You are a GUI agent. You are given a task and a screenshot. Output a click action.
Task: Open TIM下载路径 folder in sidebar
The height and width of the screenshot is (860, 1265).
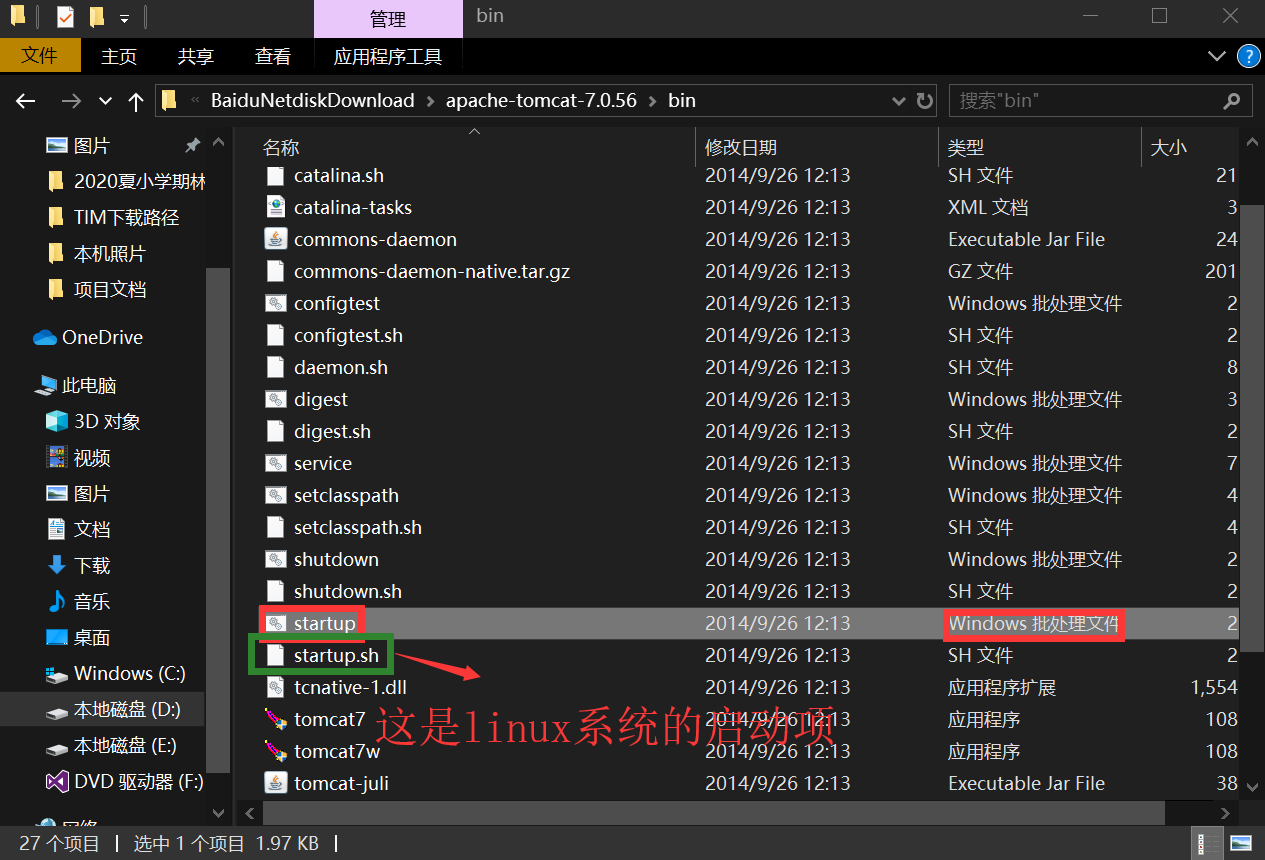click(x=126, y=218)
